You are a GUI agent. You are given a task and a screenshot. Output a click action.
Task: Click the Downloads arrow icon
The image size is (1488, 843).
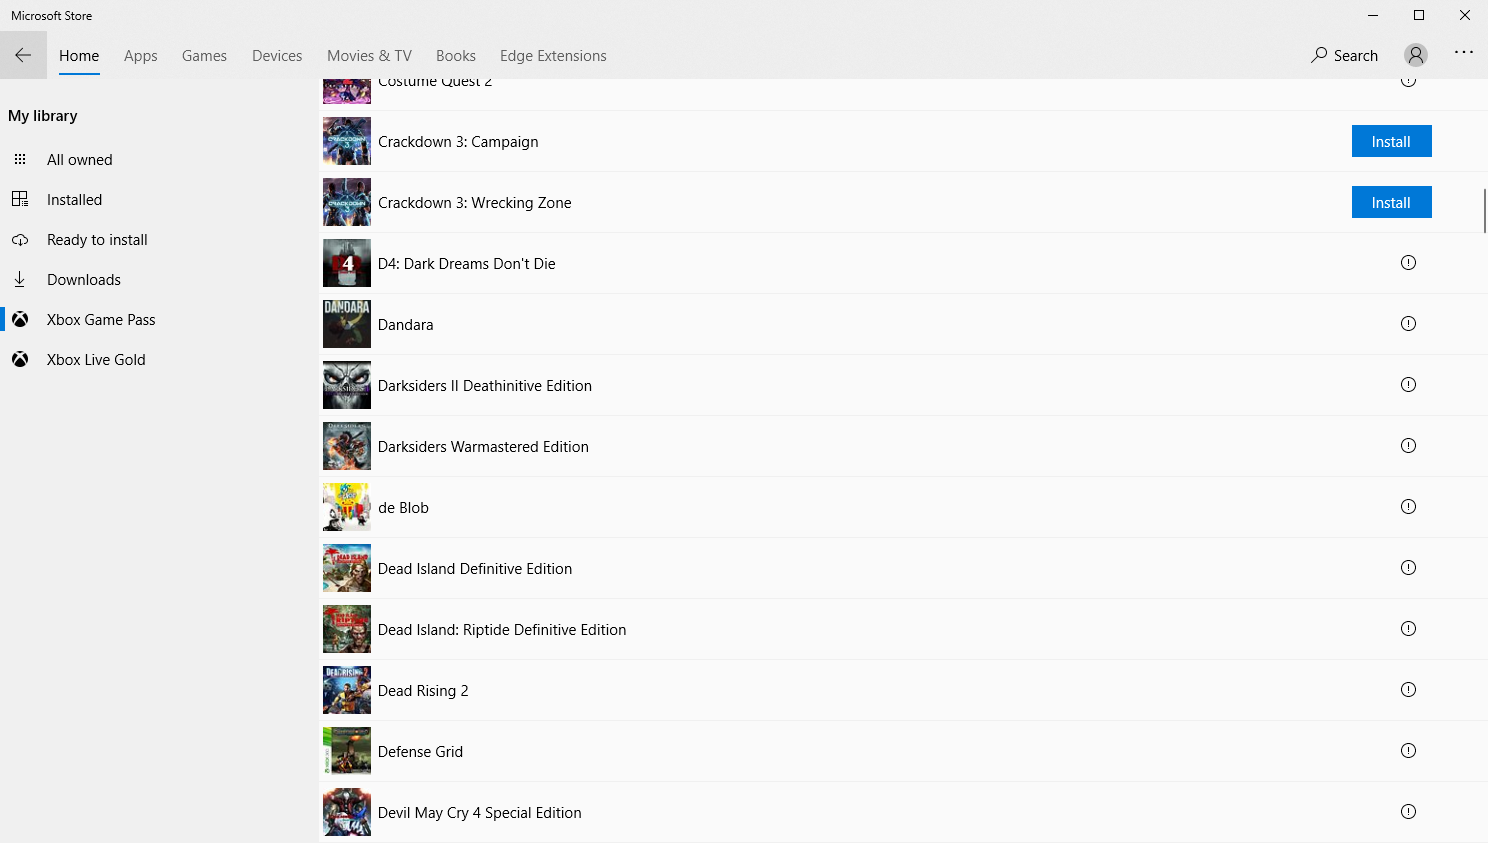(x=20, y=280)
